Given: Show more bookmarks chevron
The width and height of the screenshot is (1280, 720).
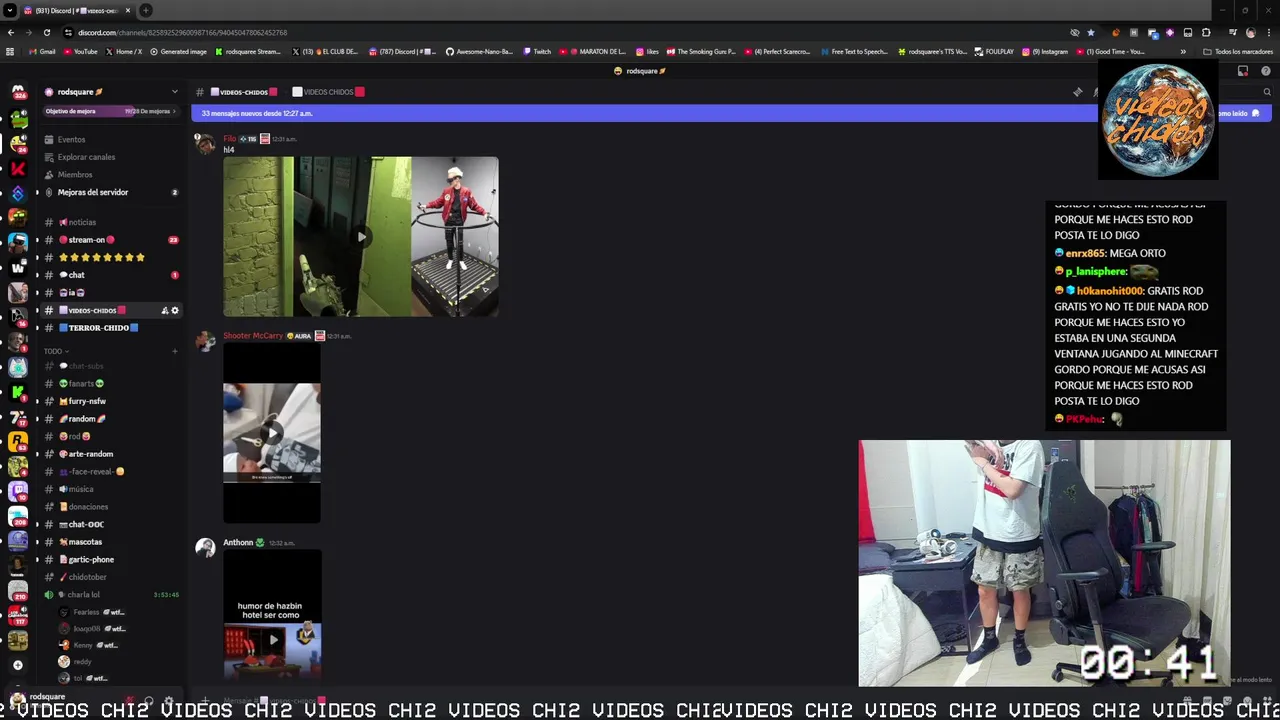Looking at the screenshot, I should [x=1183, y=51].
